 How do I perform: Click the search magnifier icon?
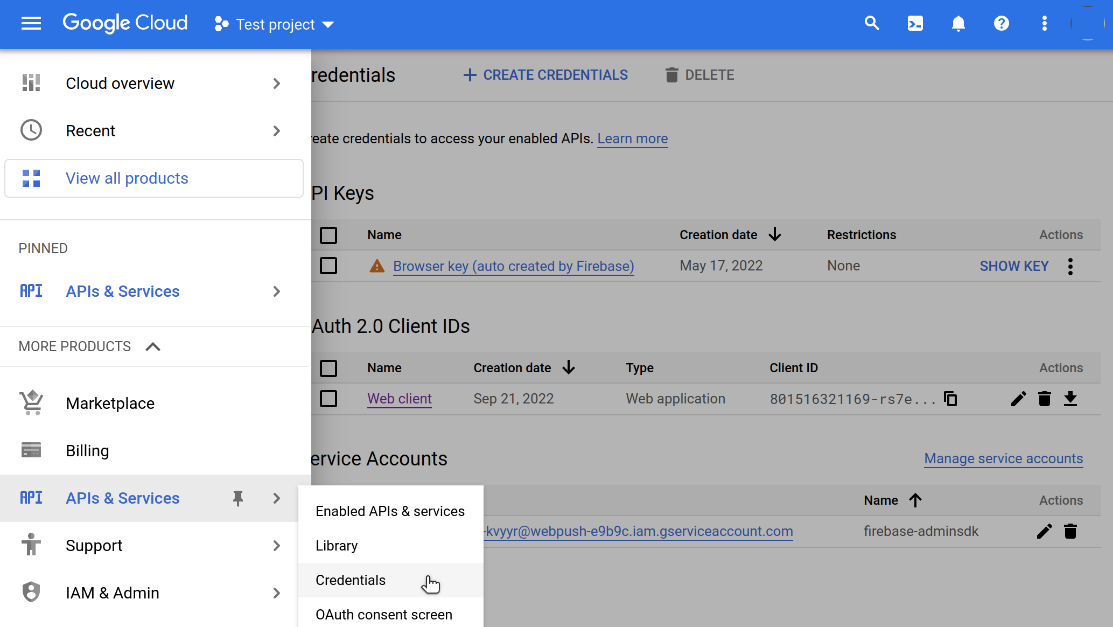[x=872, y=23]
